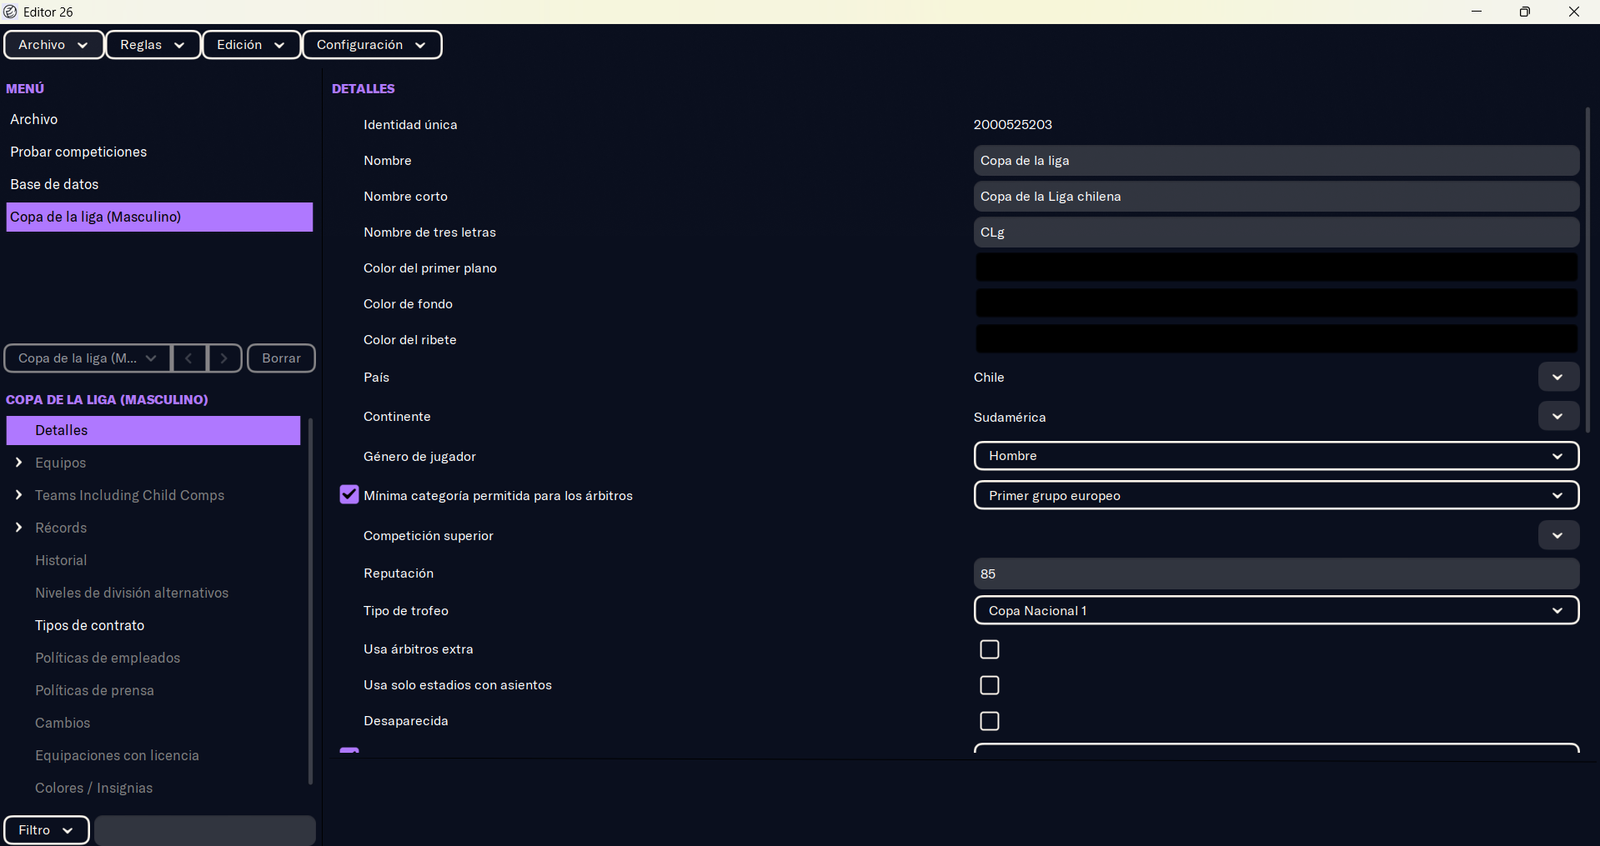Open the Continente dropdown arrow

[1557, 416]
